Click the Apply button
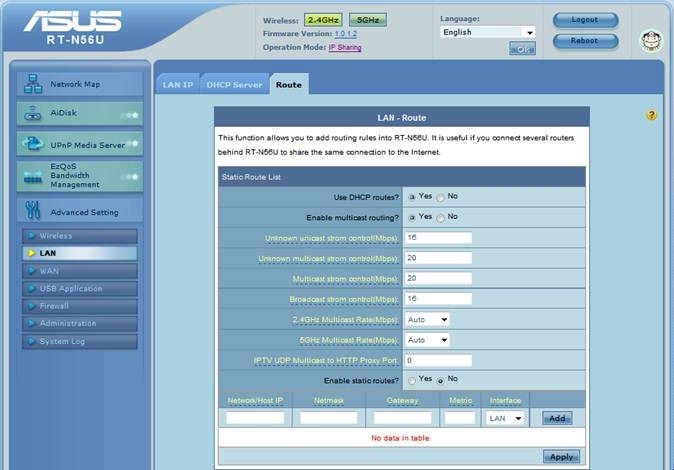Viewport: 674px width, 470px height. [561, 457]
